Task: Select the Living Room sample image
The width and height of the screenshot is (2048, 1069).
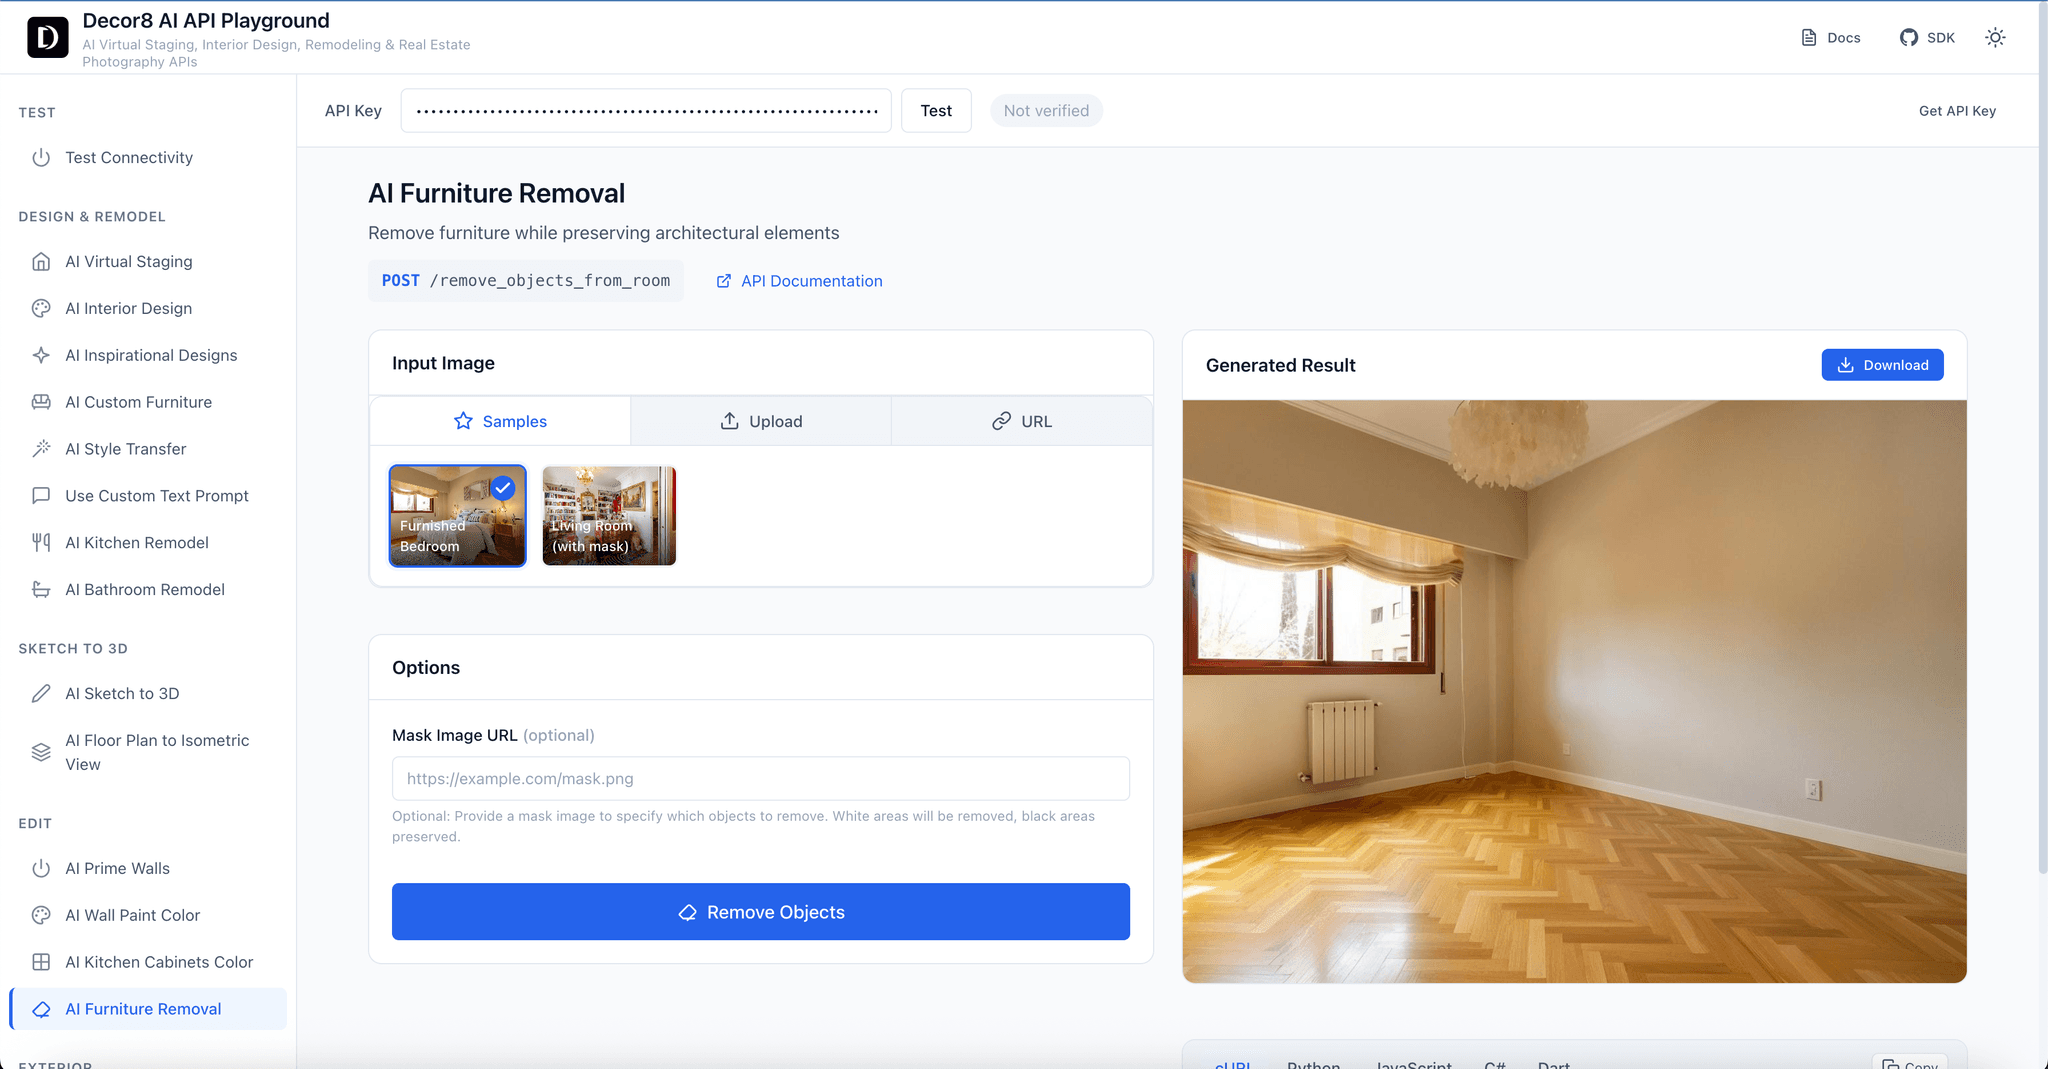Action: pos(608,515)
